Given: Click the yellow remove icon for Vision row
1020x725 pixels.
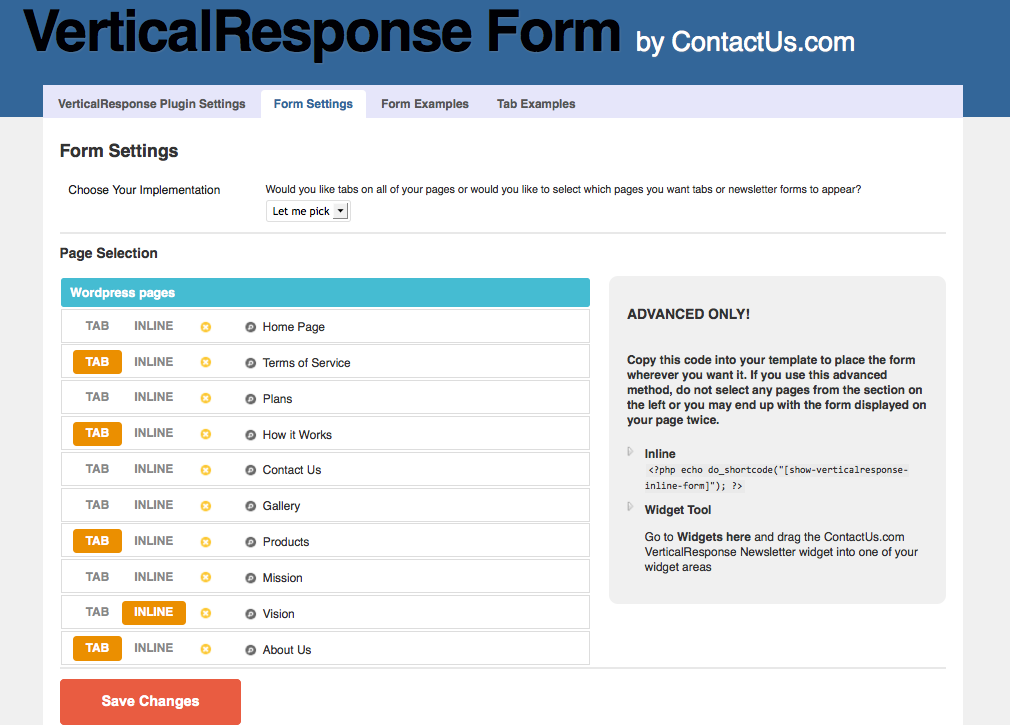Looking at the screenshot, I should point(206,613).
